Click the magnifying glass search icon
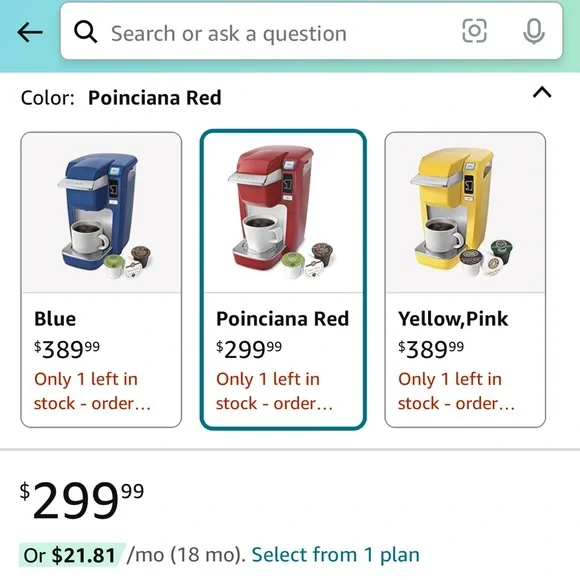The width and height of the screenshot is (580, 580). click(x=85, y=32)
